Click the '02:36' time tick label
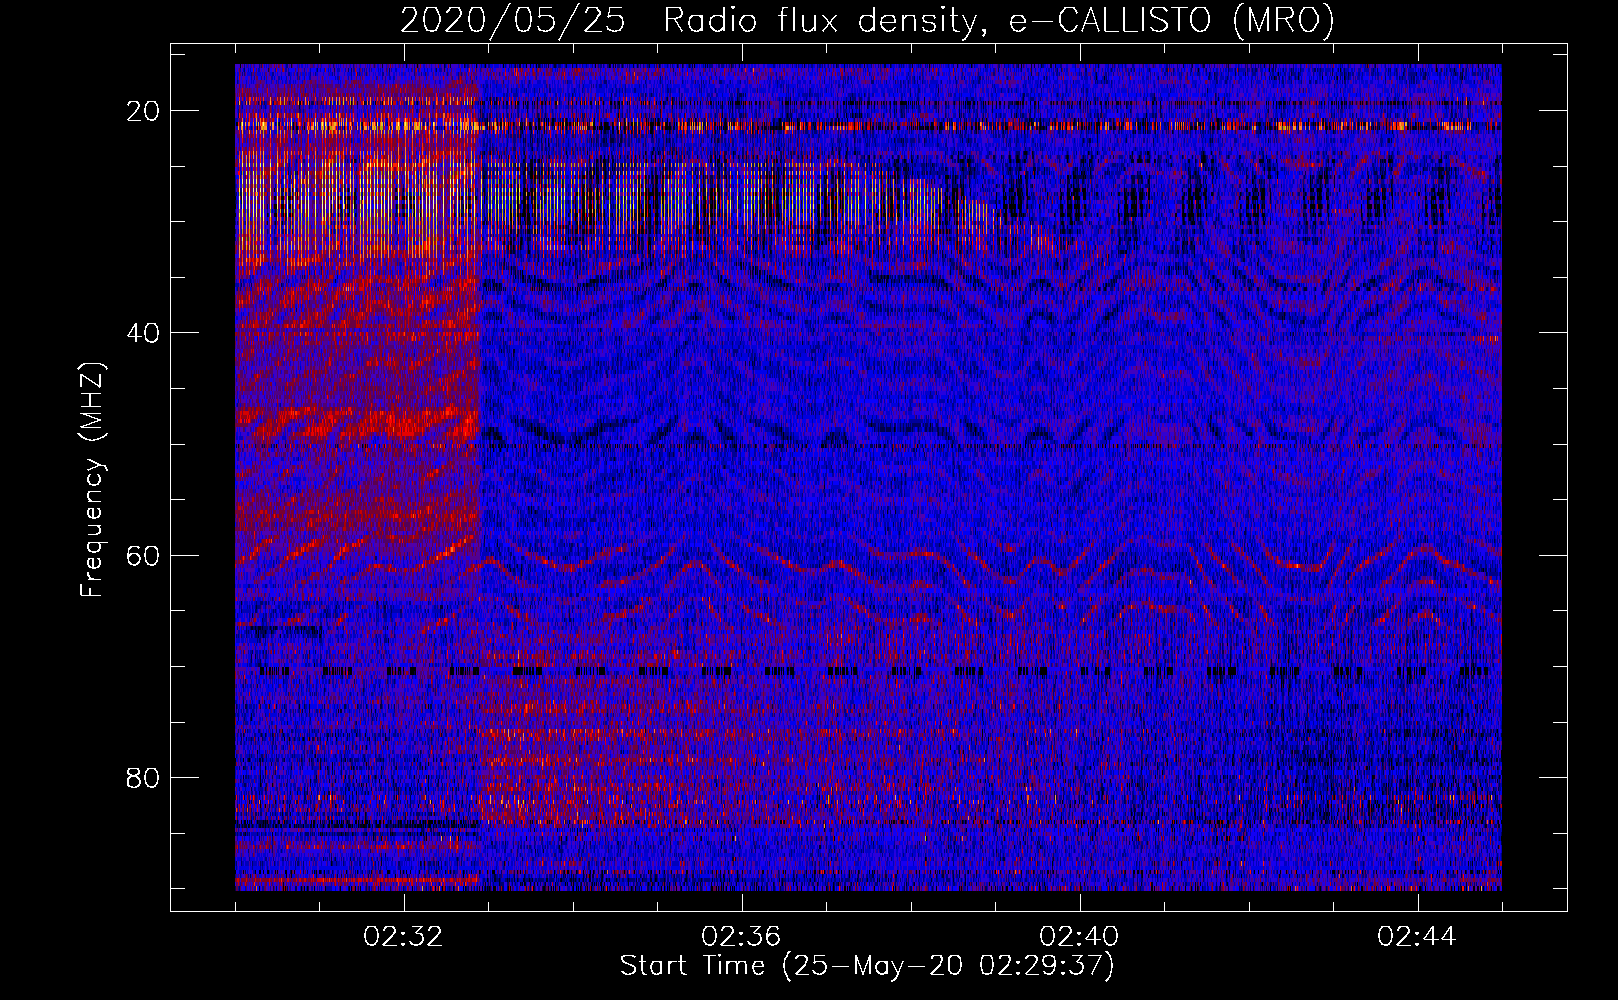Screen dimensions: 1618x1000 tap(742, 937)
